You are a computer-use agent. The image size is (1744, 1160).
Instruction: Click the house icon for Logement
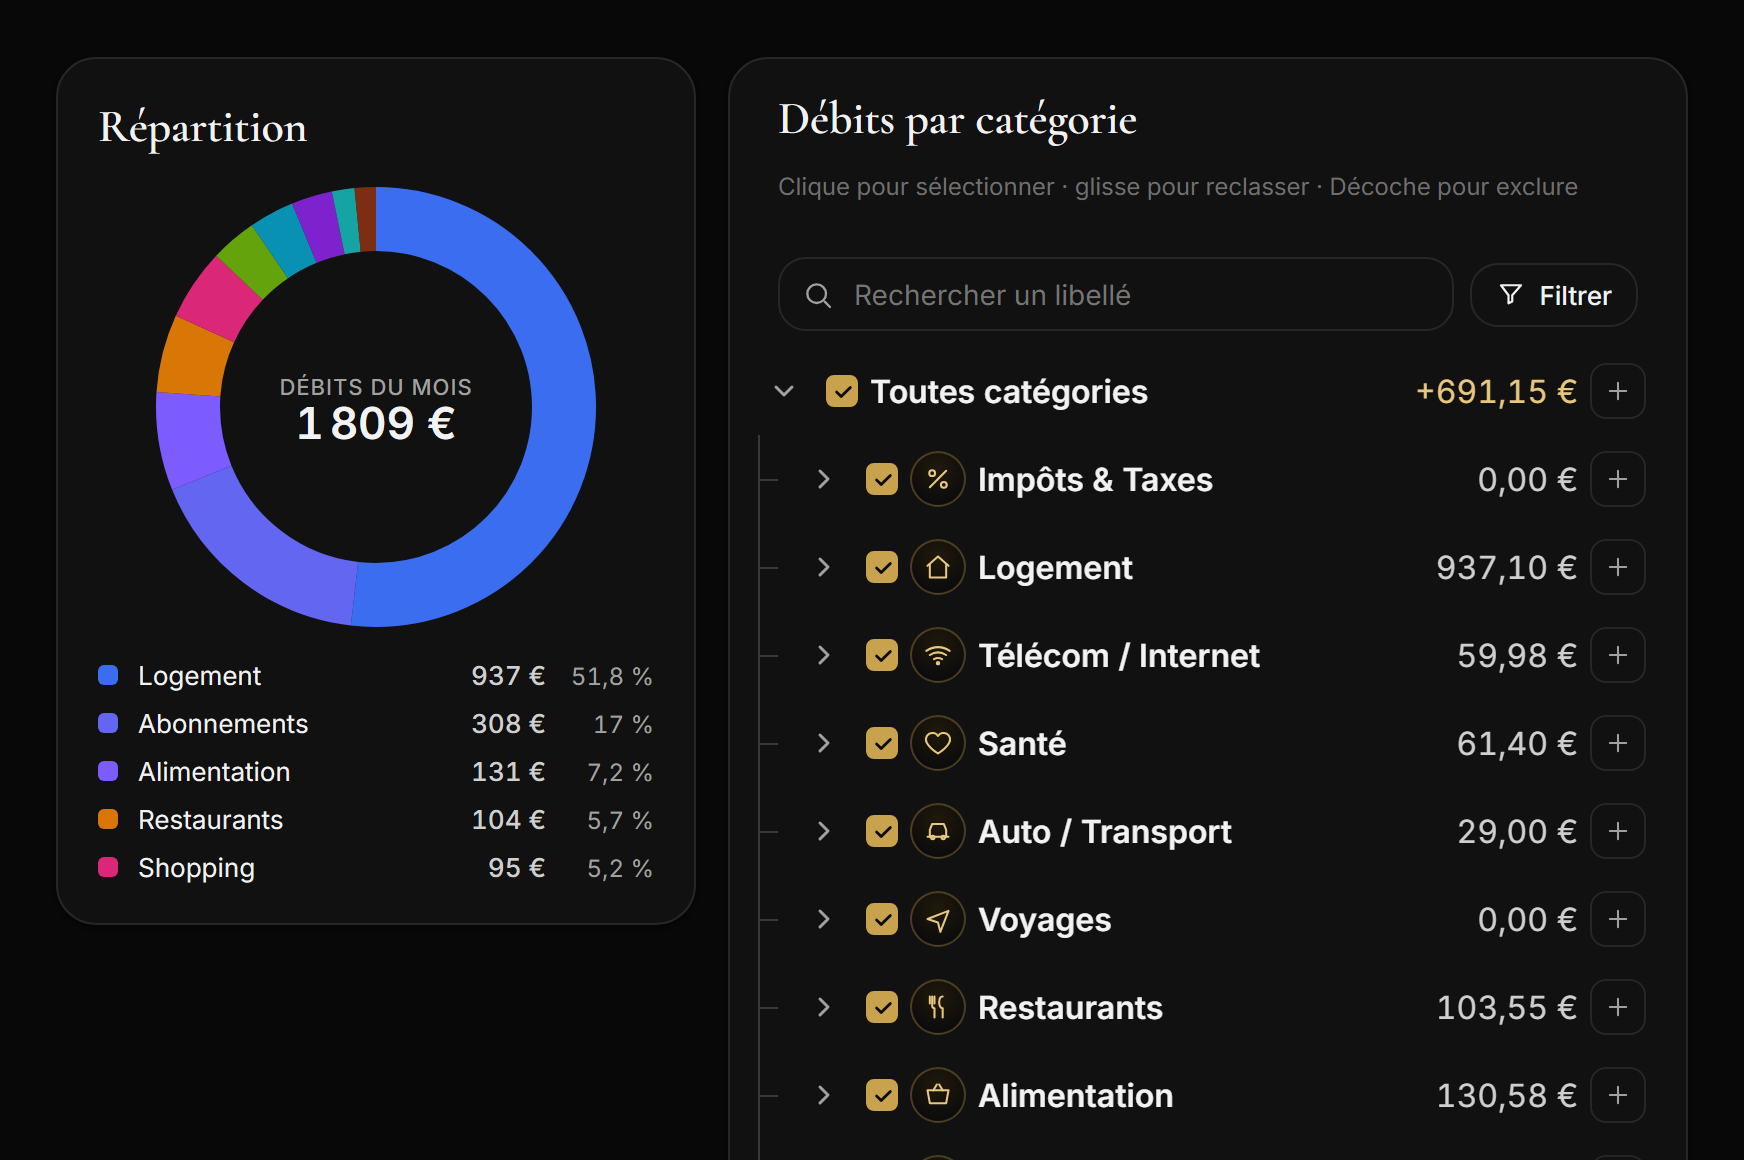[x=938, y=567]
